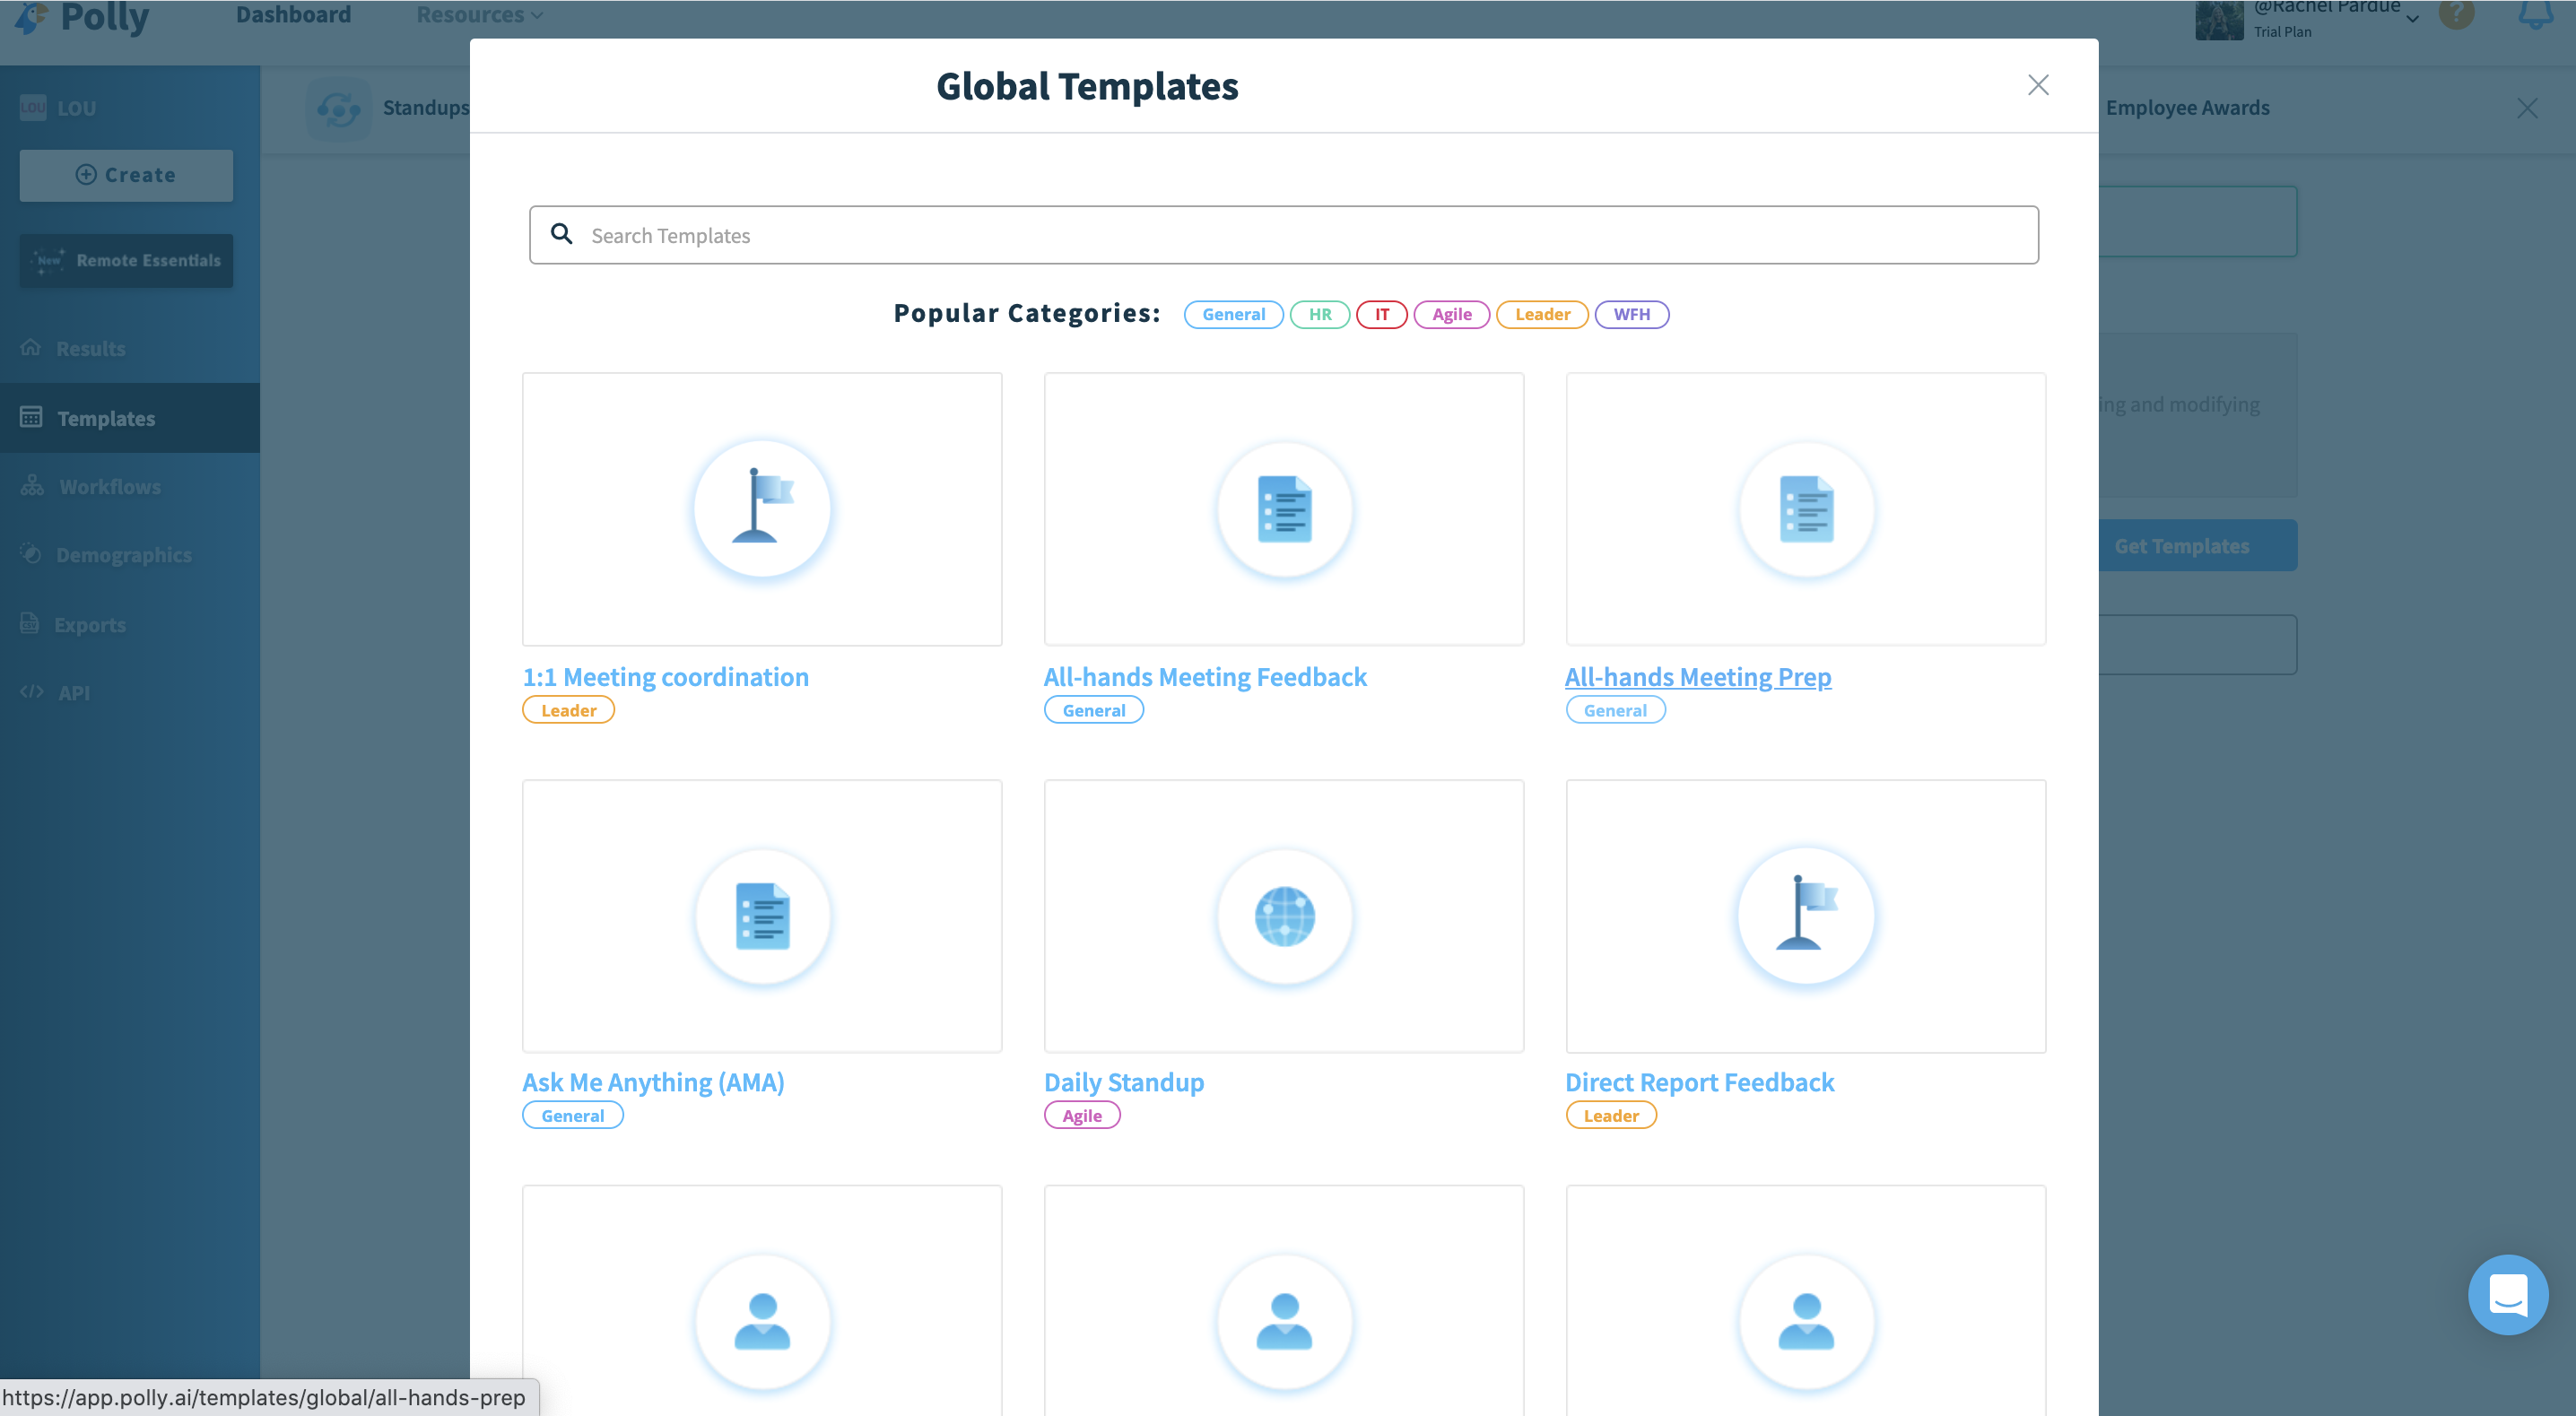Image resolution: width=2576 pixels, height=1416 pixels.
Task: Open the Daily Standup template link
Action: (x=1124, y=1082)
